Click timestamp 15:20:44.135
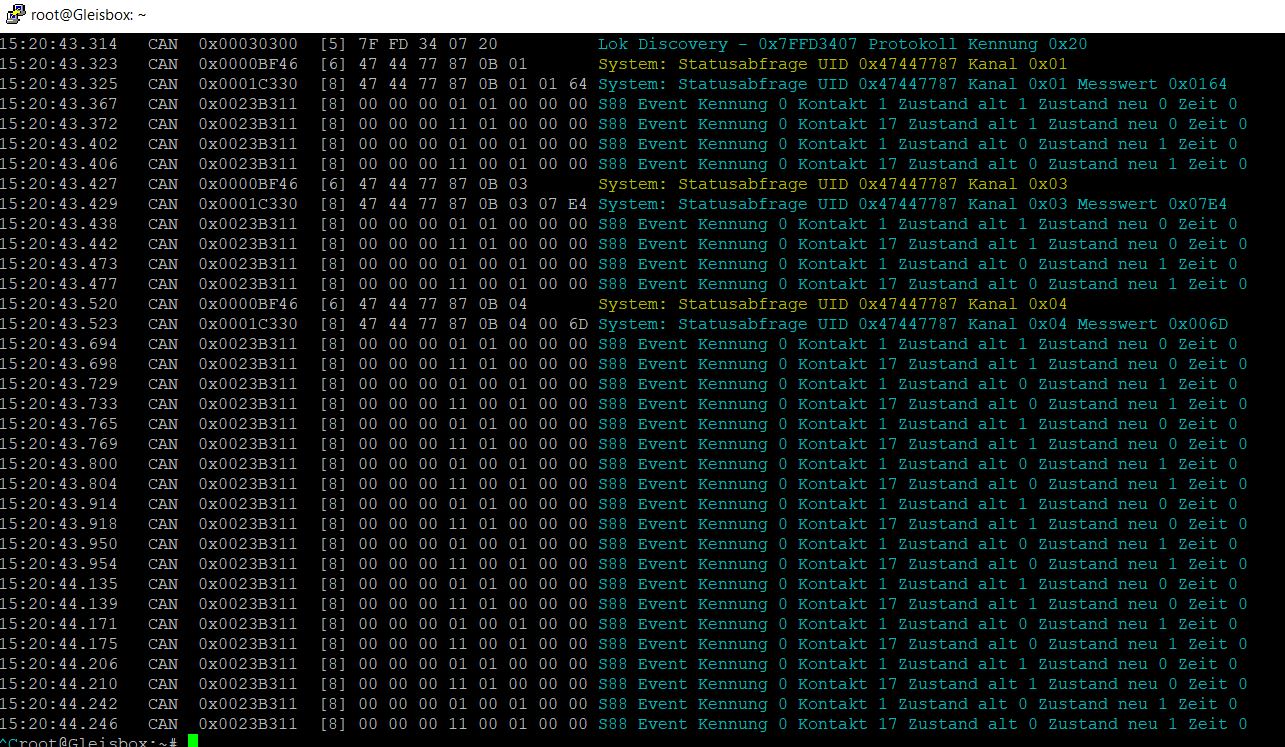 click(x=59, y=584)
